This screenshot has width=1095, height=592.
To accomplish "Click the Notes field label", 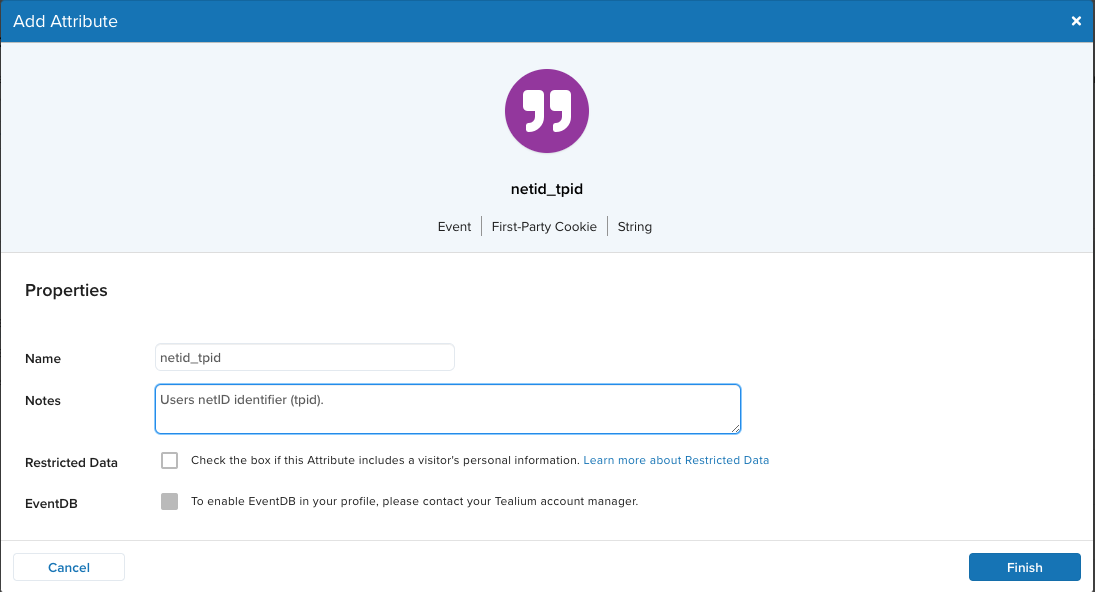I will tap(43, 401).
